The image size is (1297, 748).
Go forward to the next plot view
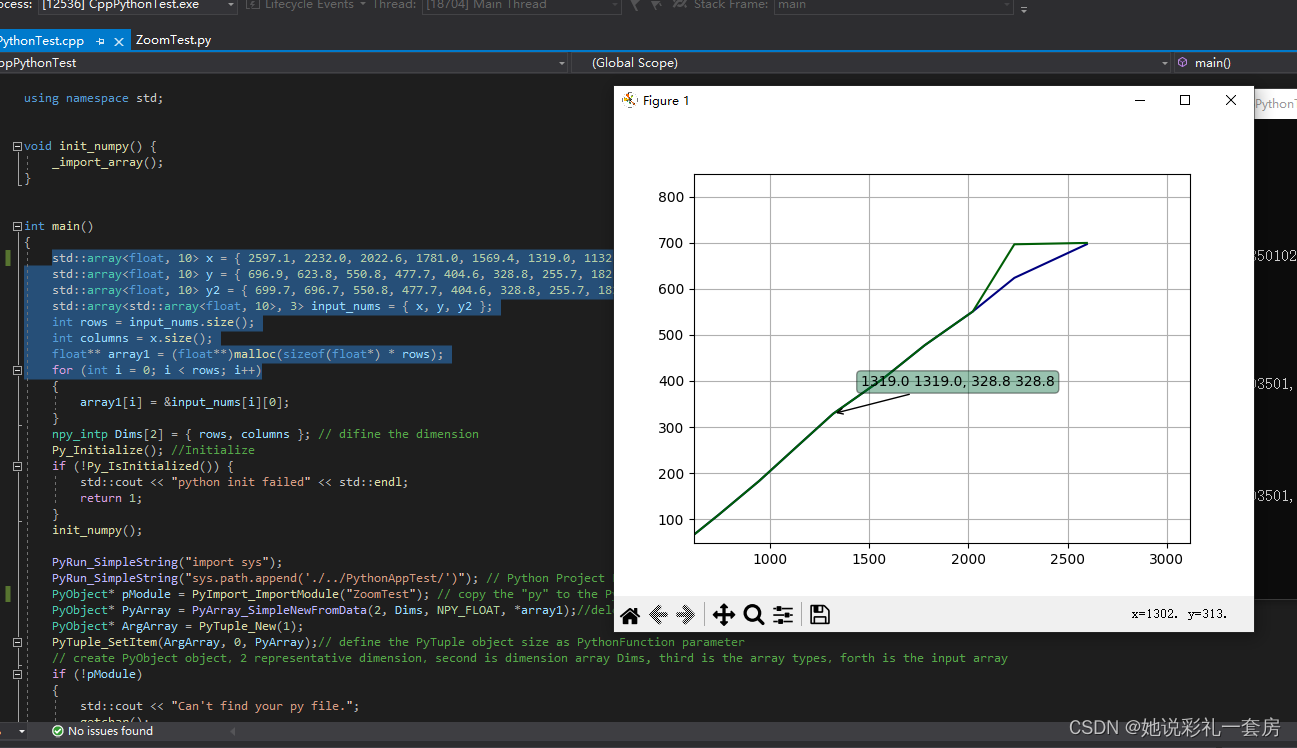686,615
